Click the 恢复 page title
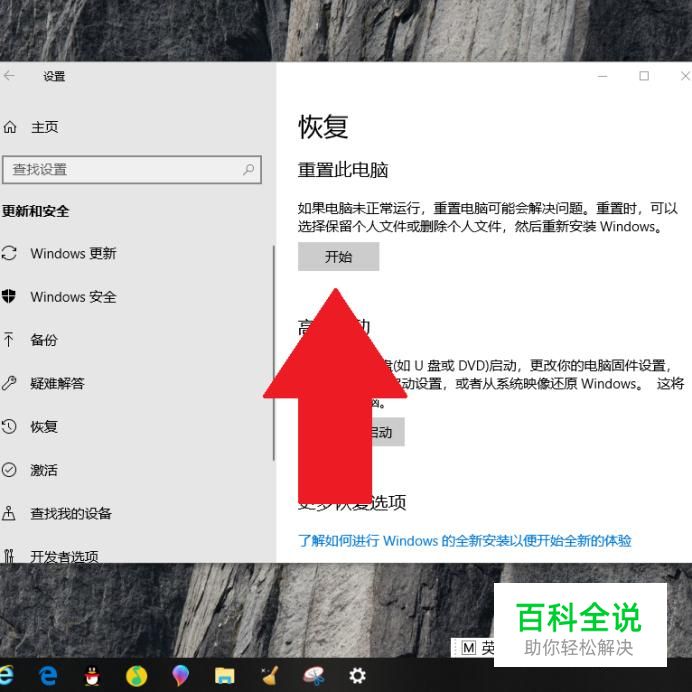This screenshot has width=692, height=692. (x=323, y=127)
